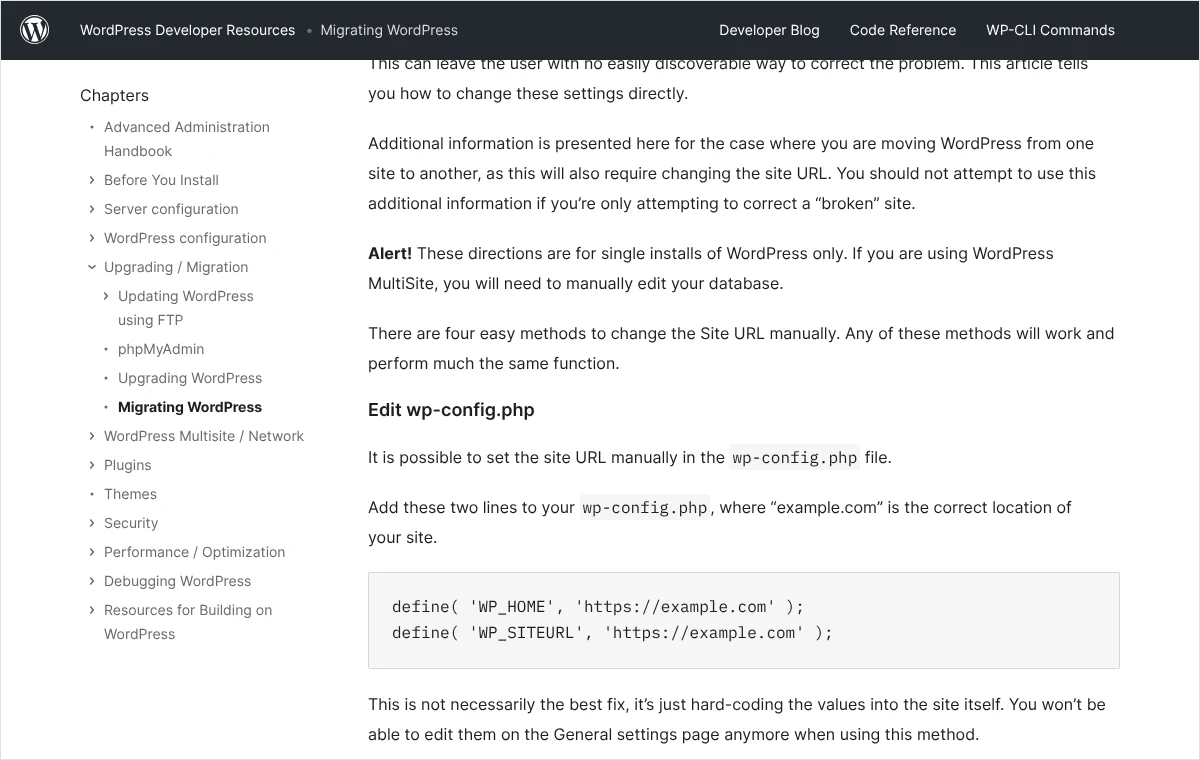This screenshot has height=760, width=1200.
Task: Open the Code Reference menu item
Action: [x=903, y=30]
